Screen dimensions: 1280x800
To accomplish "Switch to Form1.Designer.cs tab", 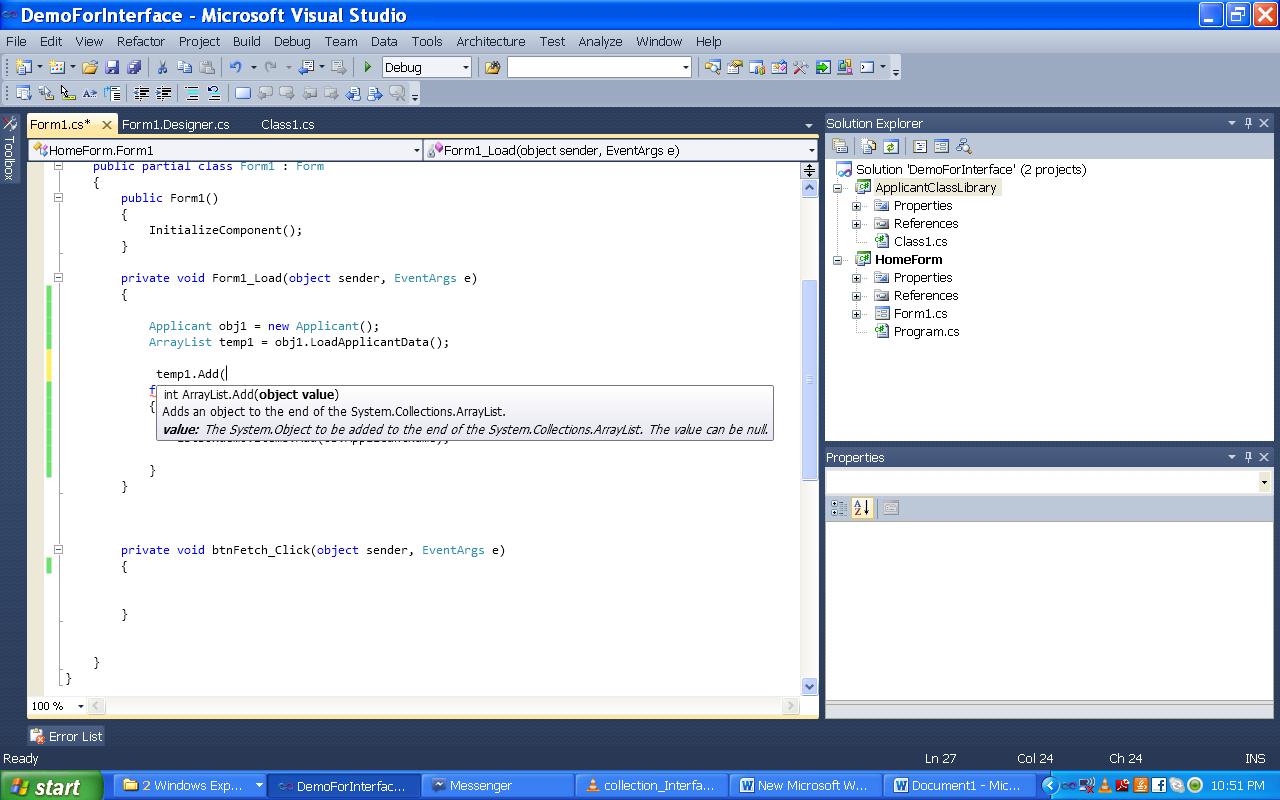I will [x=176, y=124].
